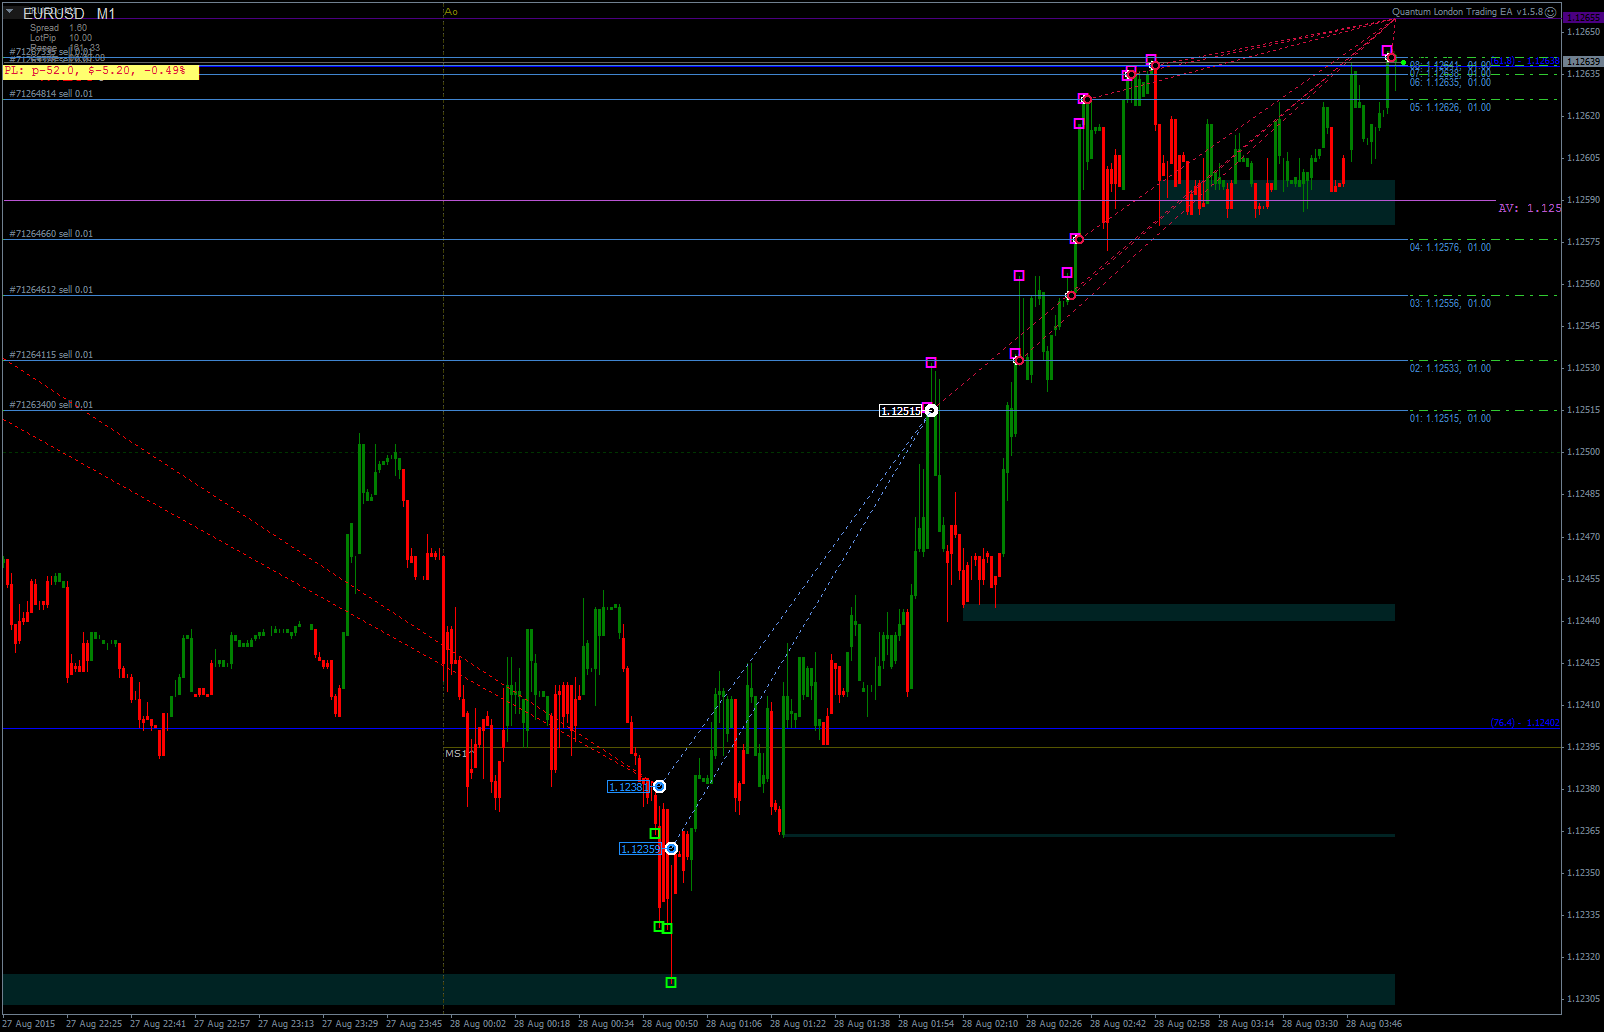Select sell order #71264115 label
This screenshot has width=1604, height=1032.
pos(51,355)
